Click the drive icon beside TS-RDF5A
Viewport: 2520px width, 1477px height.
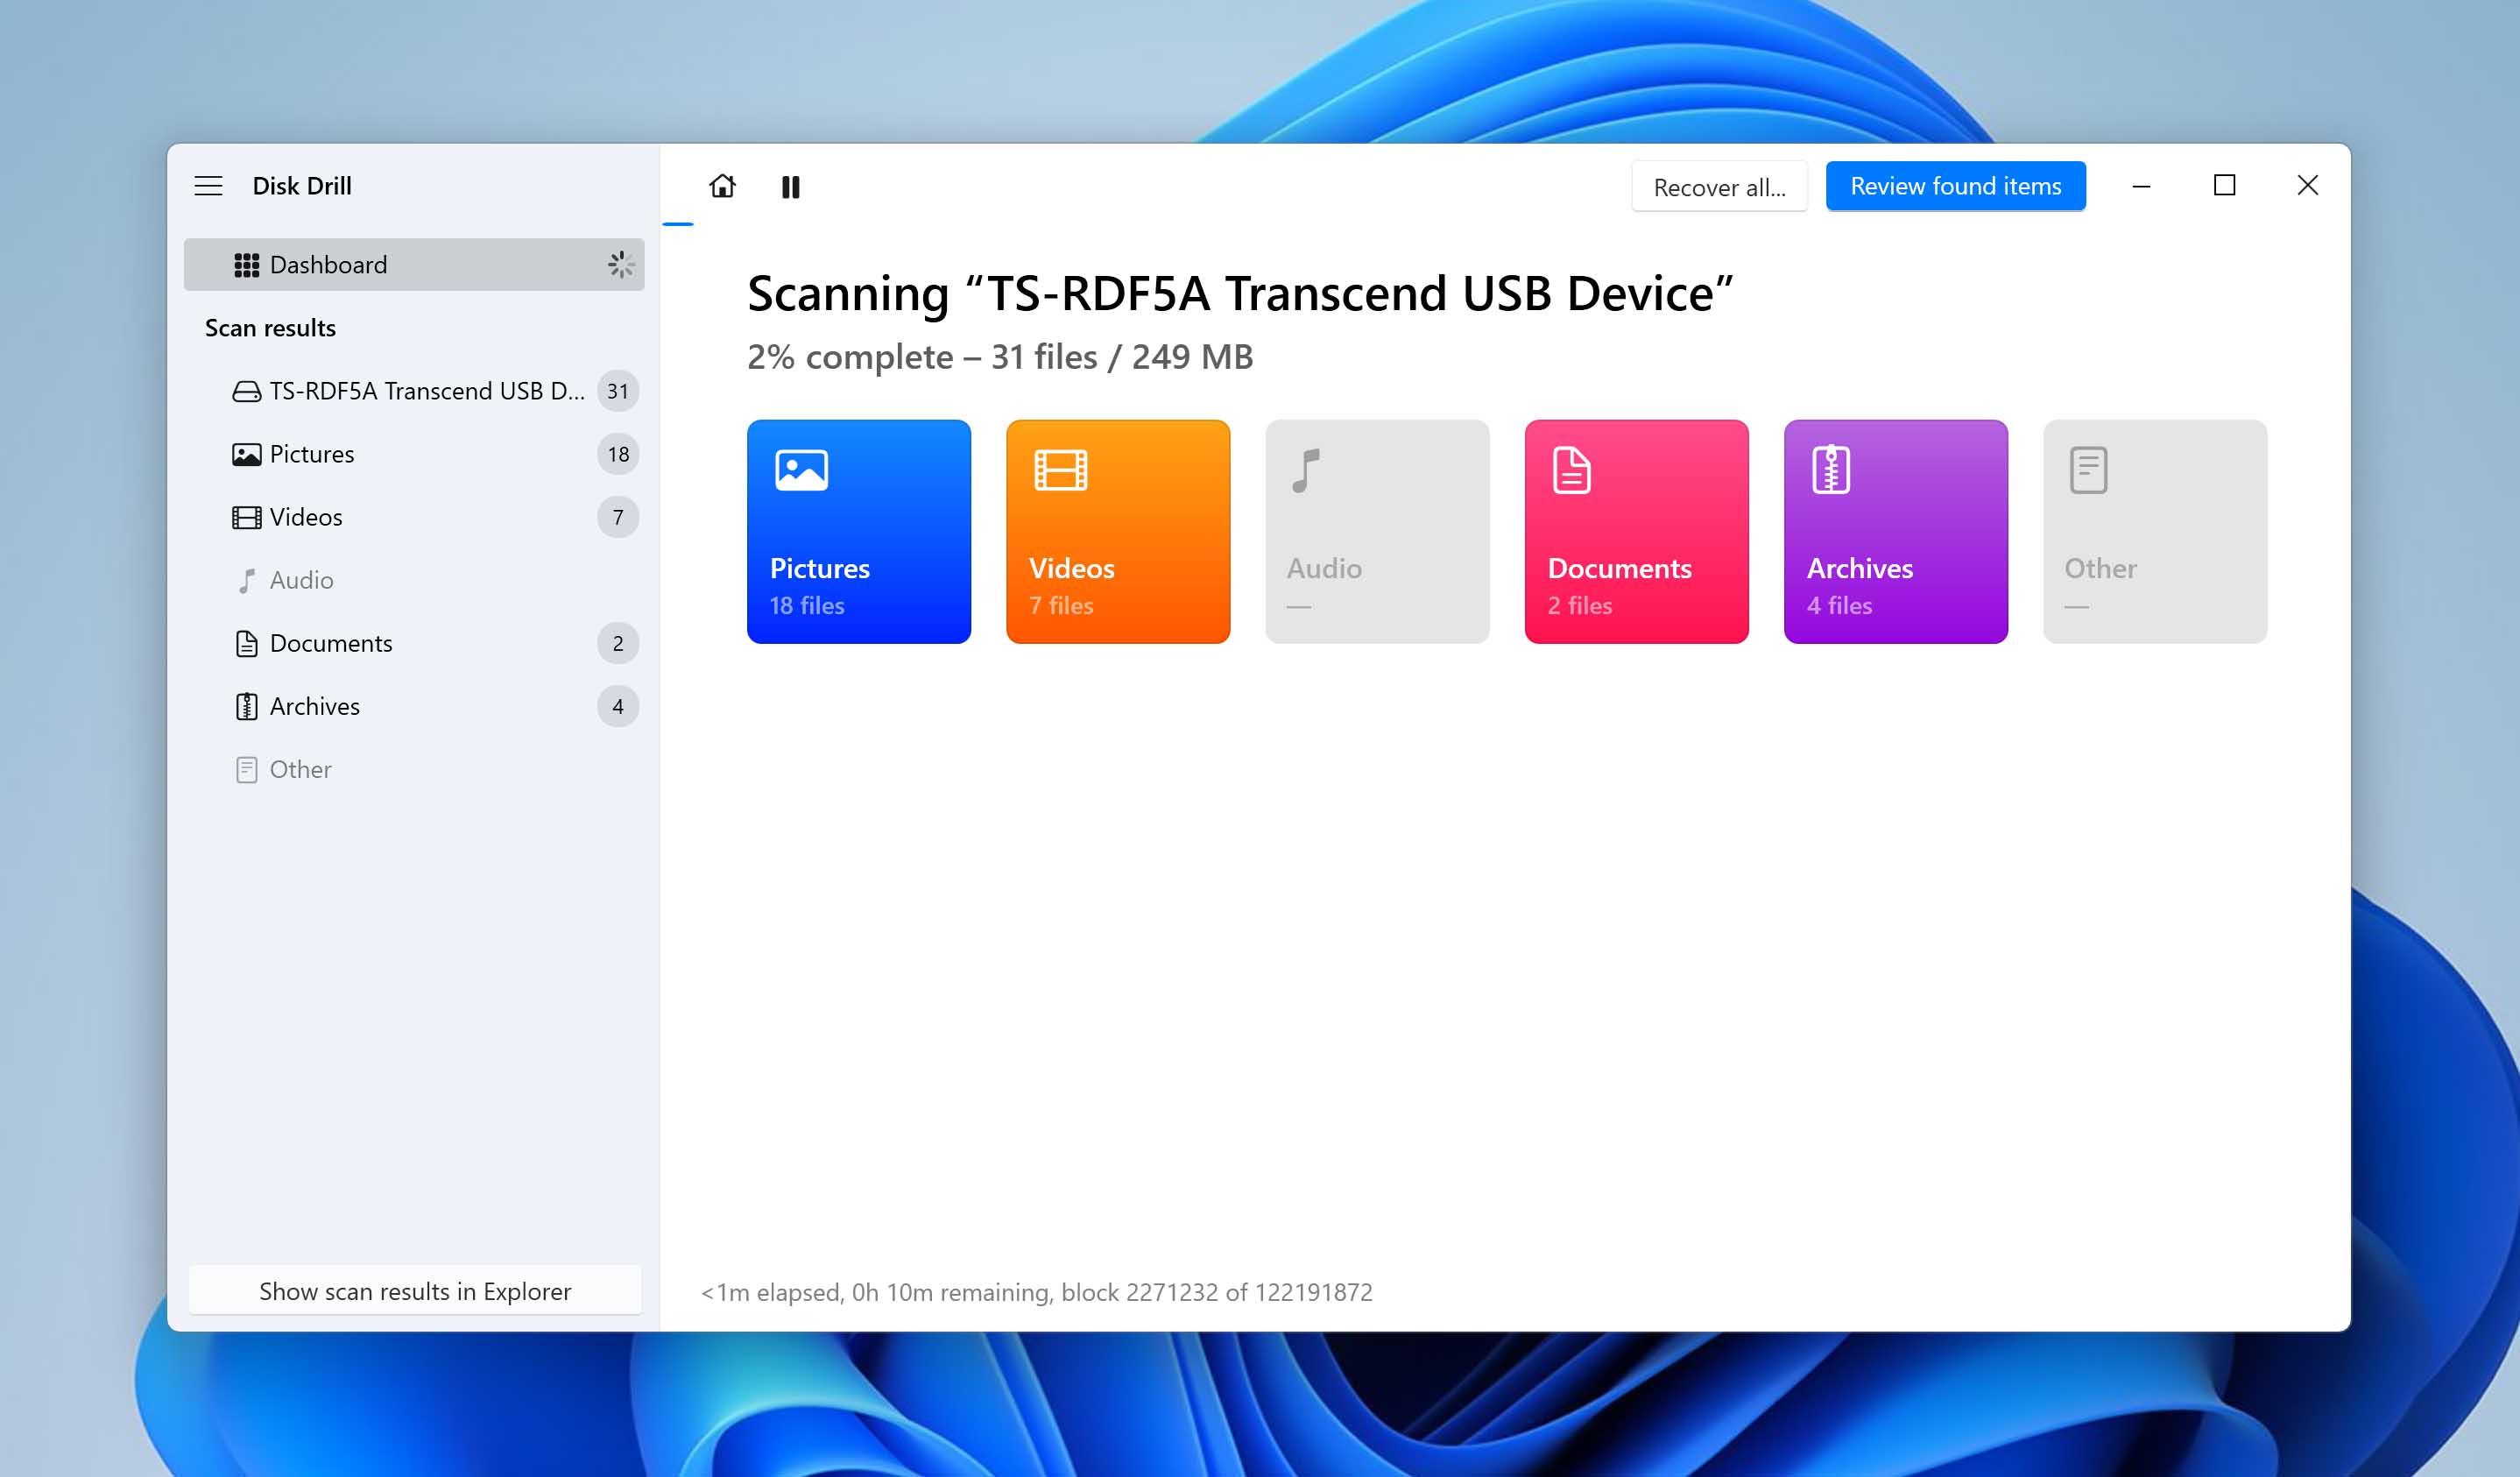[246, 391]
